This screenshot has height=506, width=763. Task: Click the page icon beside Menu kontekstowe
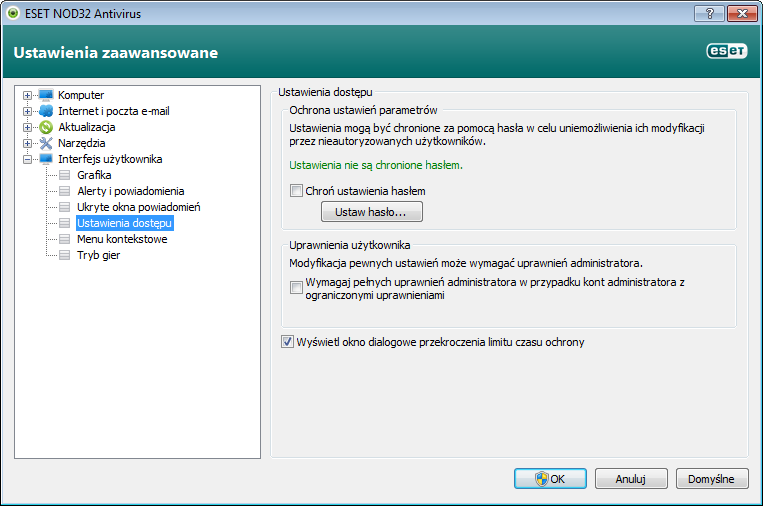coord(64,239)
